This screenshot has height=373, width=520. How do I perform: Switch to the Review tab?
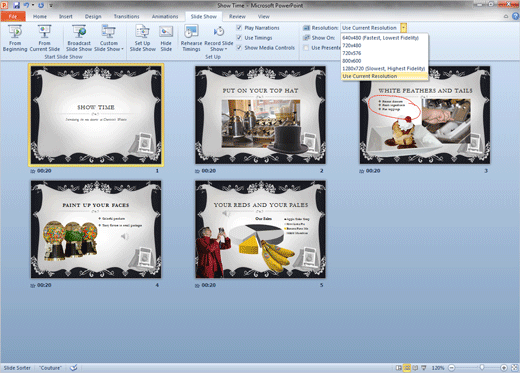point(237,16)
